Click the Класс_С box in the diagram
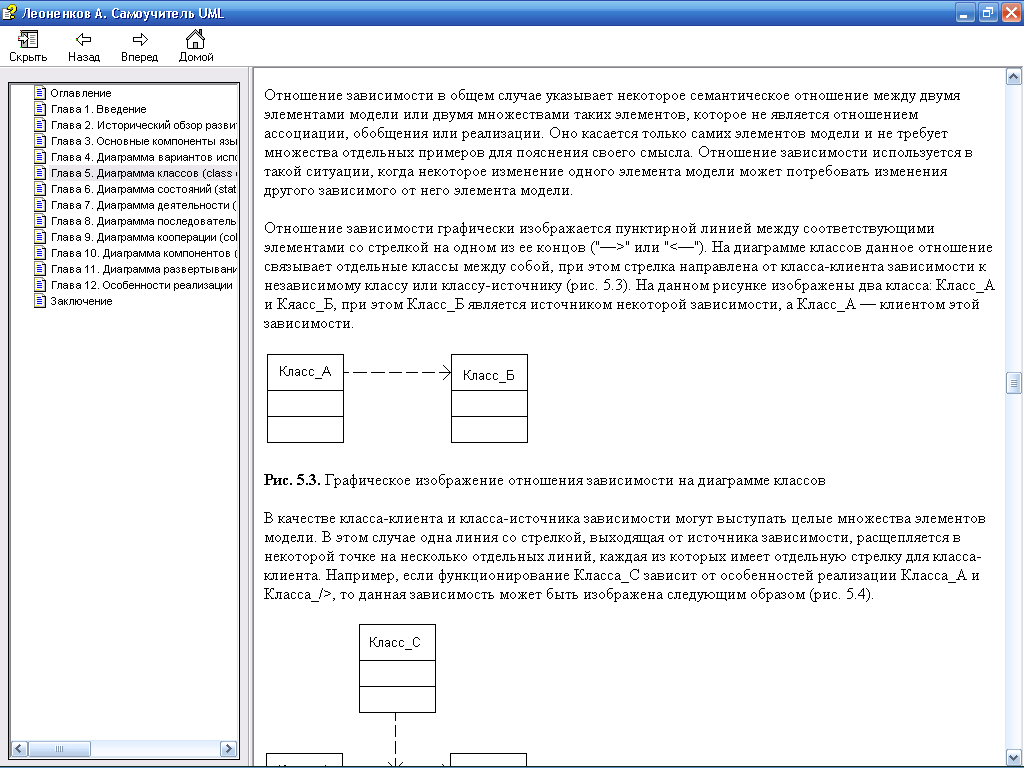 pos(397,668)
